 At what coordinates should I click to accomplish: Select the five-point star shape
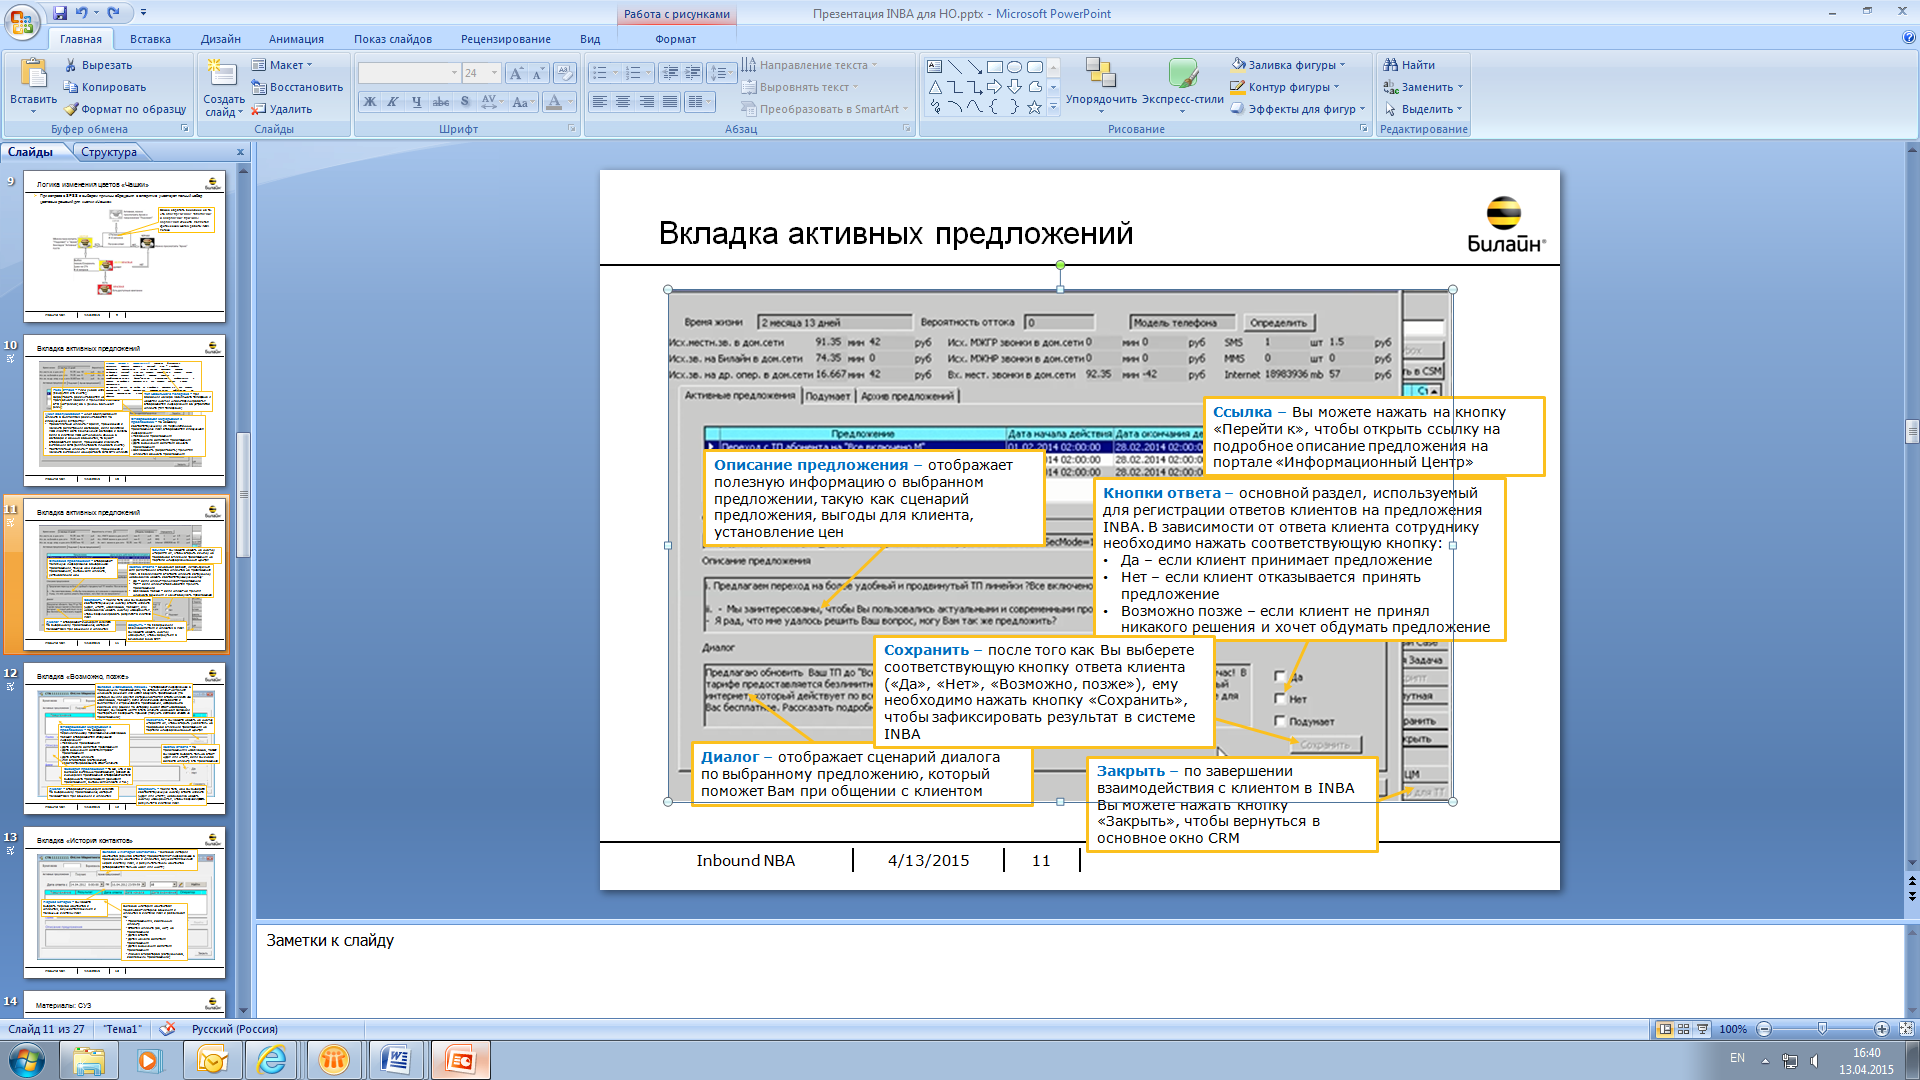1034,107
